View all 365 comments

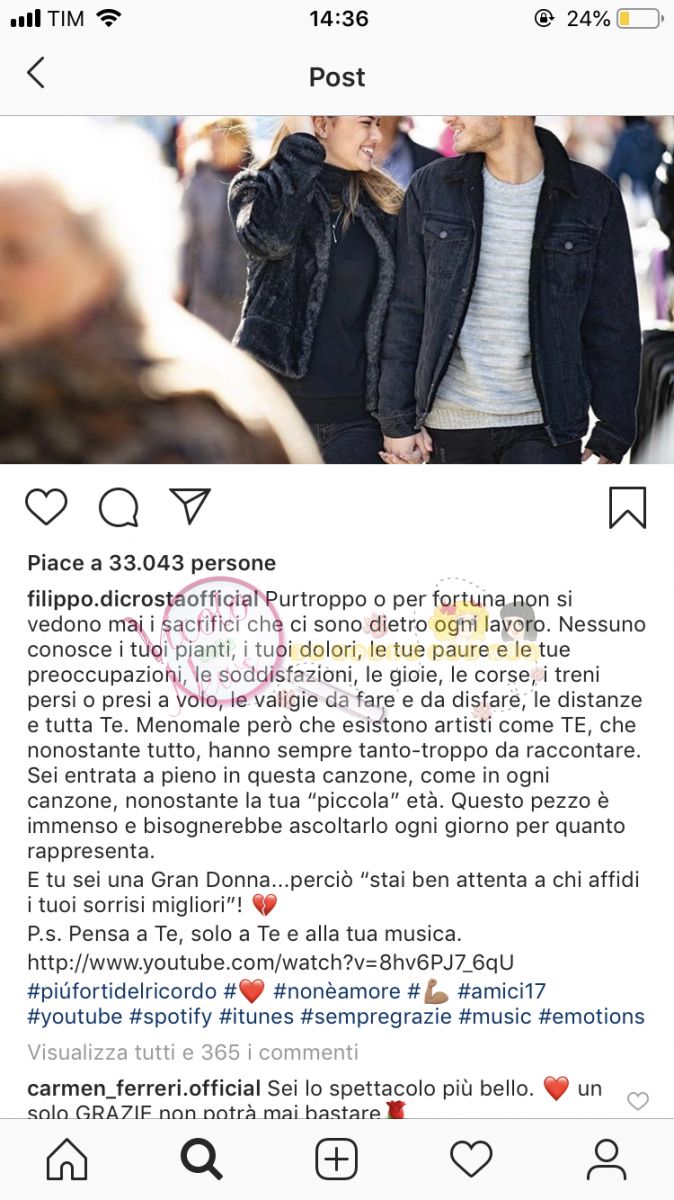pos(193,1052)
